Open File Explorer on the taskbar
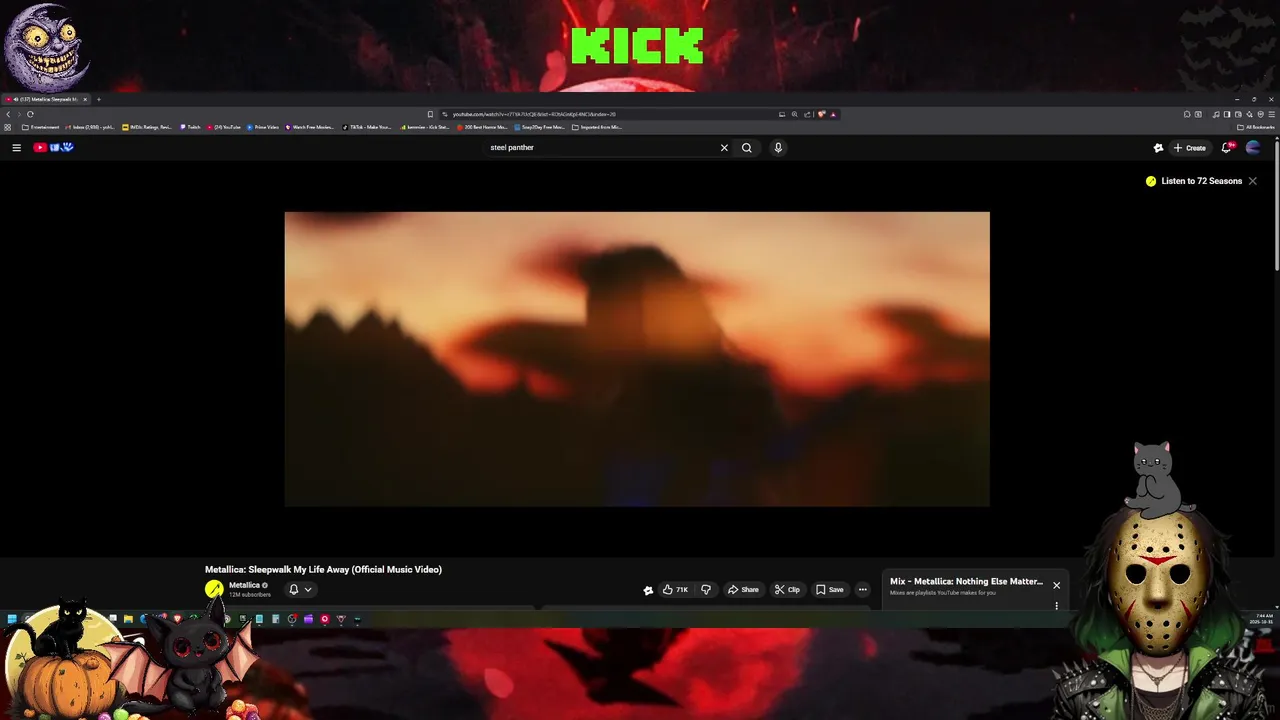Image resolution: width=1280 pixels, height=720 pixels. click(x=128, y=619)
